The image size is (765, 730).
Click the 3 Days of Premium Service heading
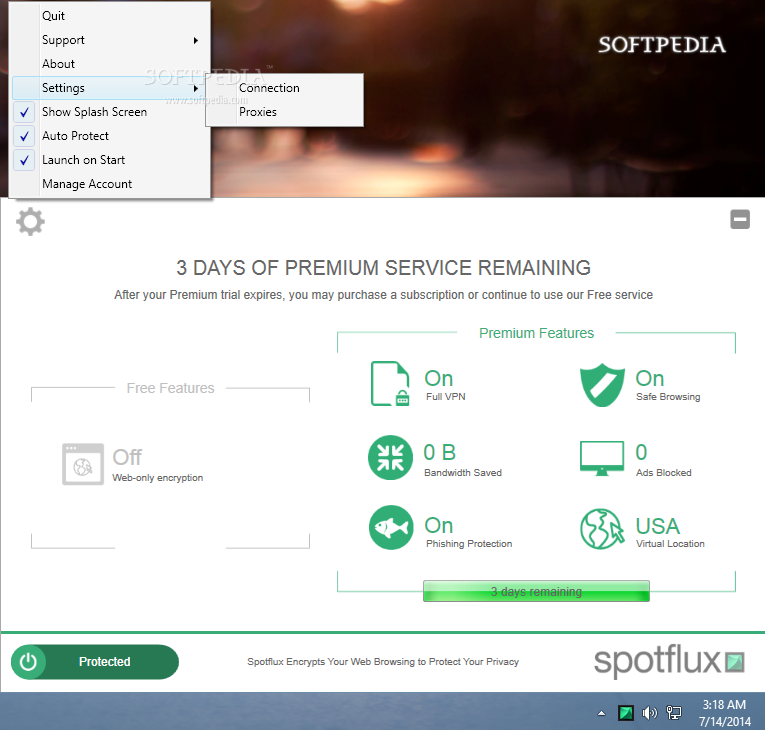tap(383, 267)
